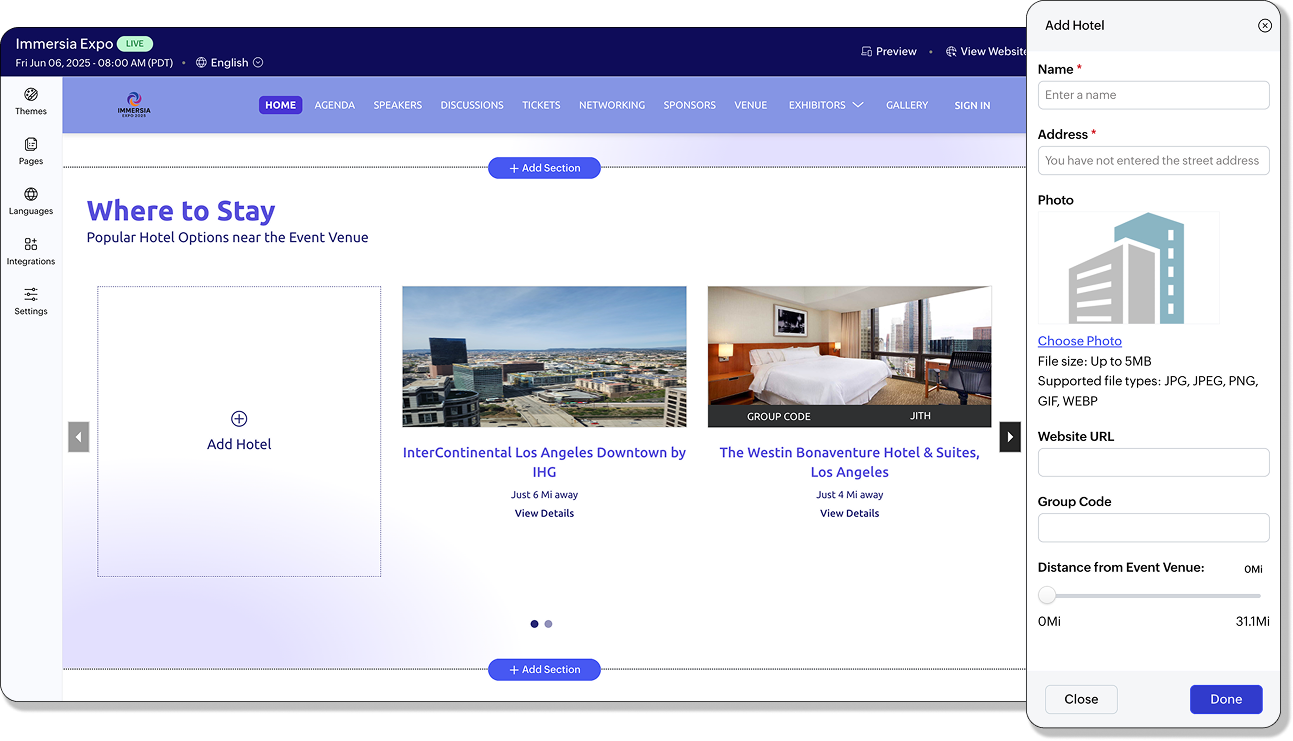1293x741 pixels.
Task: Show previous hotels with left carousel arrow
Action: click(79, 437)
